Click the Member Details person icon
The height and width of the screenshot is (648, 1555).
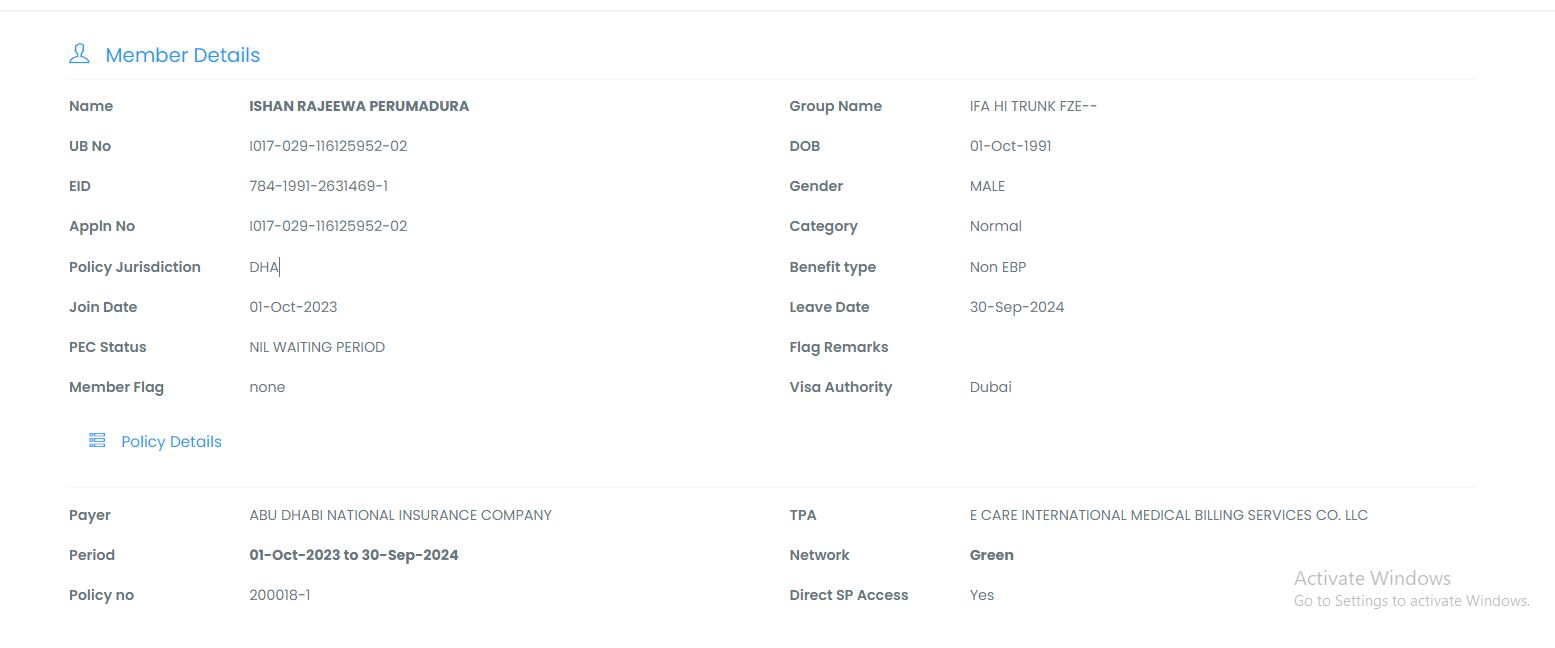pos(79,54)
